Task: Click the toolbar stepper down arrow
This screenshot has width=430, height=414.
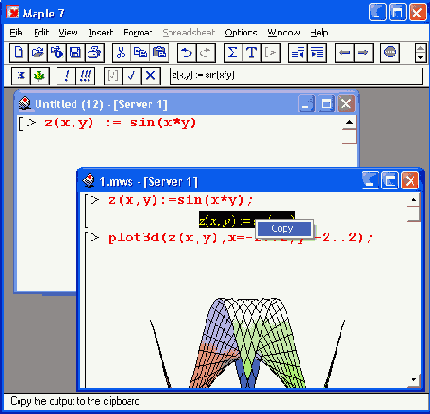Action: pyautogui.click(x=421, y=57)
